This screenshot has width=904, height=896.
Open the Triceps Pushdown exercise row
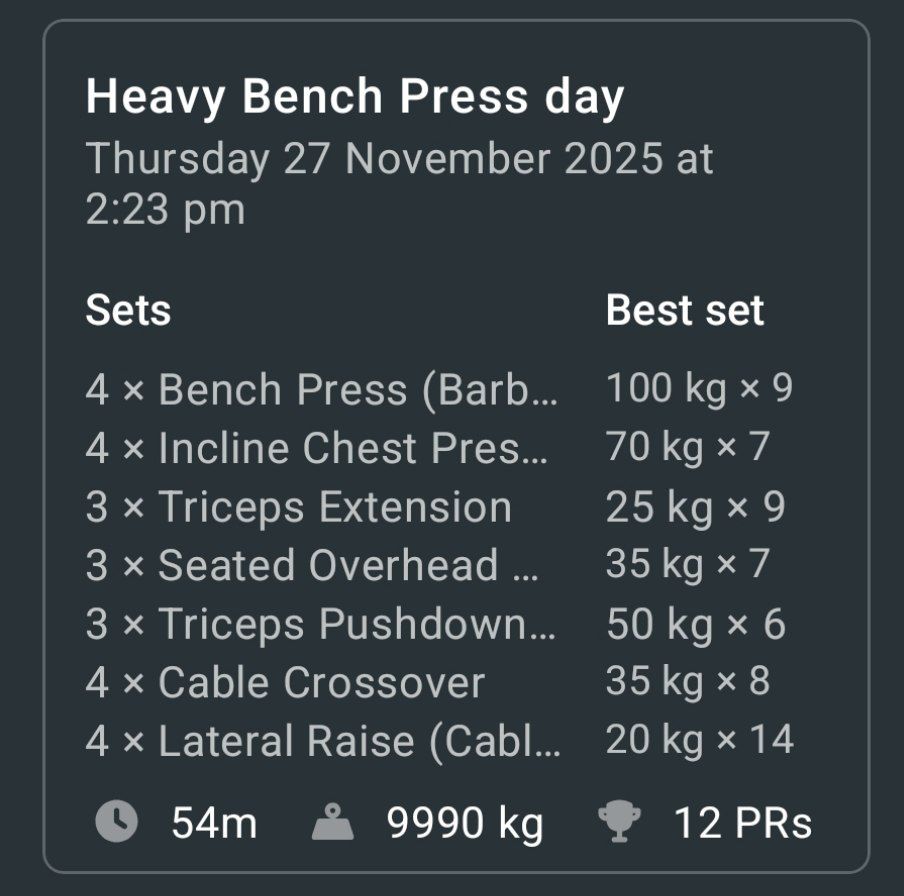tap(322, 625)
